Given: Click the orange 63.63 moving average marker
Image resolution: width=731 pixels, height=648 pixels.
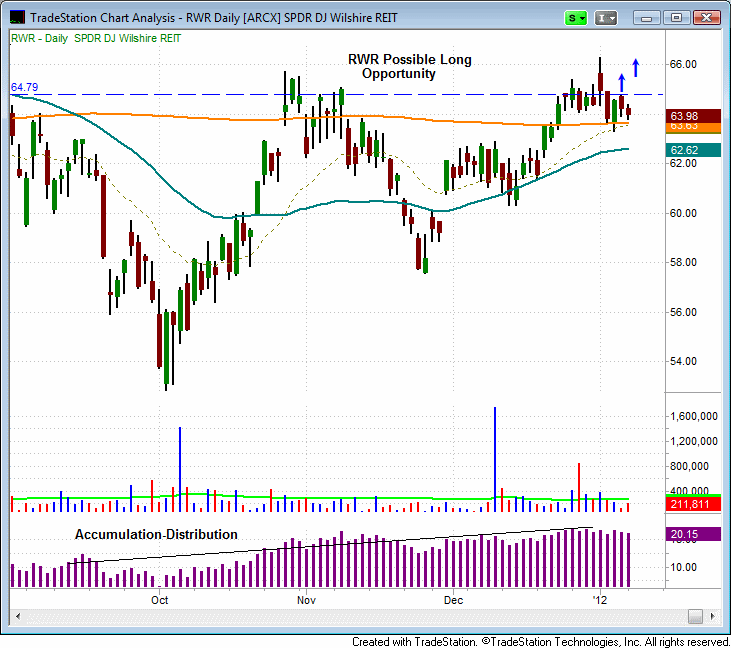Looking at the screenshot, I should [693, 127].
